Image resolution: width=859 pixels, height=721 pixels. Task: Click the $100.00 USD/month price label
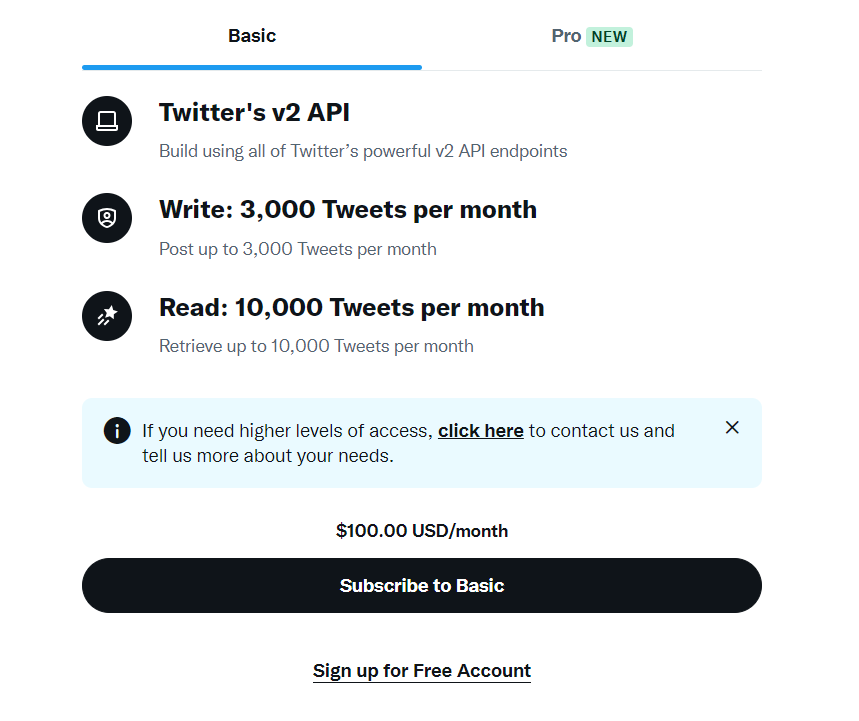pyautogui.click(x=421, y=531)
